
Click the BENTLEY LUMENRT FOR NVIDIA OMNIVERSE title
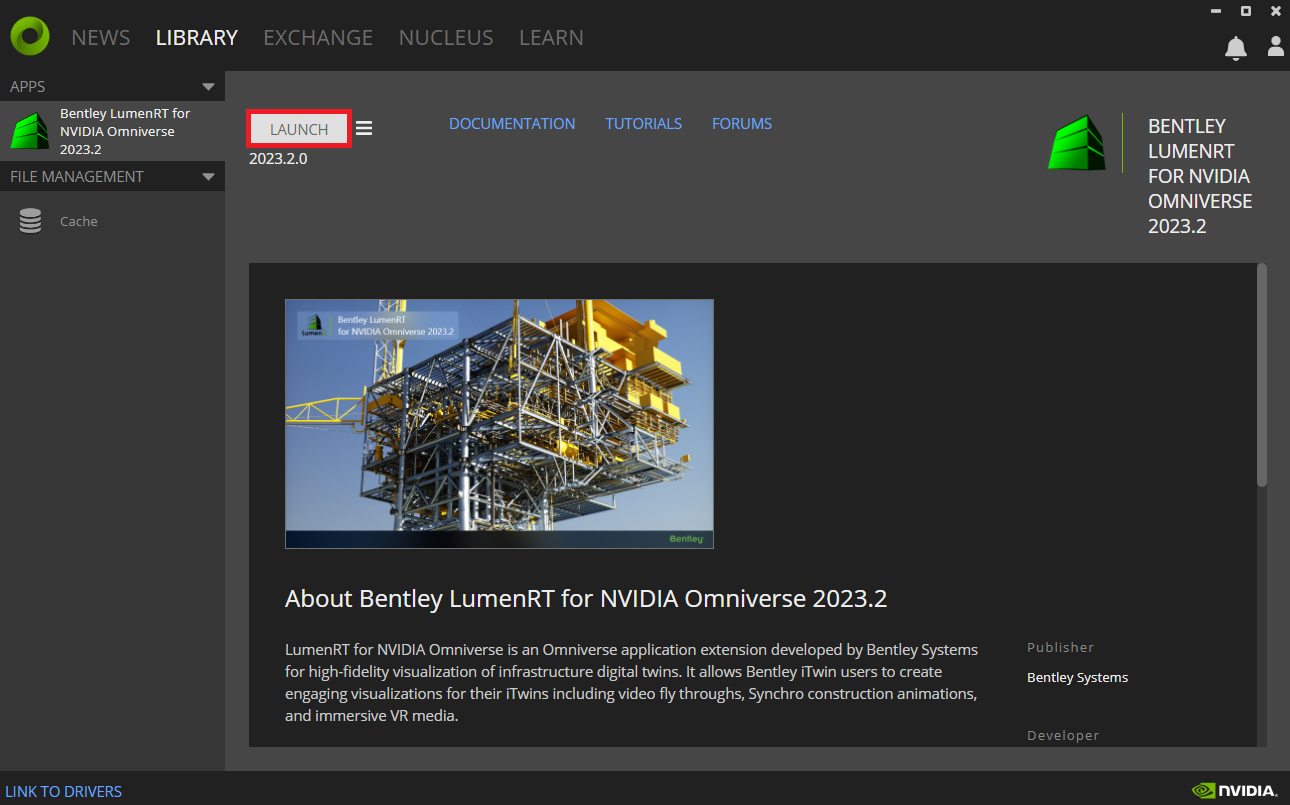point(1200,176)
